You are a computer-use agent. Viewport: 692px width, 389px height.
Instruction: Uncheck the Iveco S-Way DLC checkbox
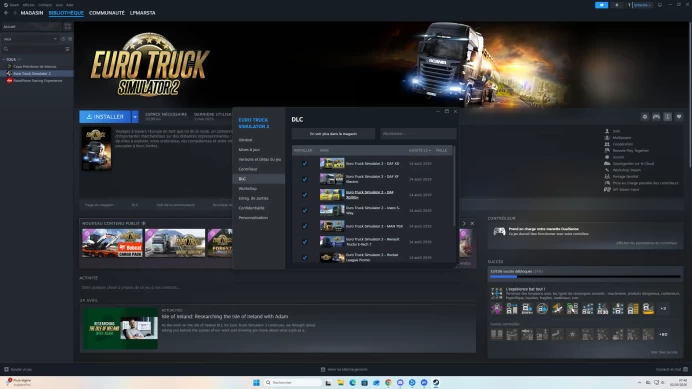click(305, 210)
